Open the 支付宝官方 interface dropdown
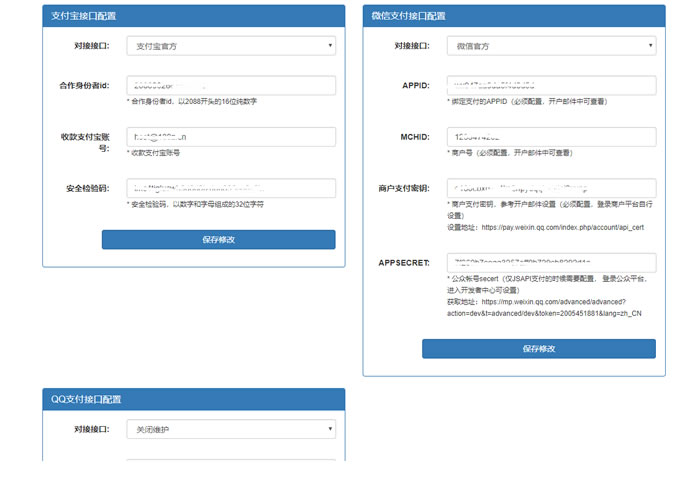The image size is (700, 493). pyautogui.click(x=231, y=46)
